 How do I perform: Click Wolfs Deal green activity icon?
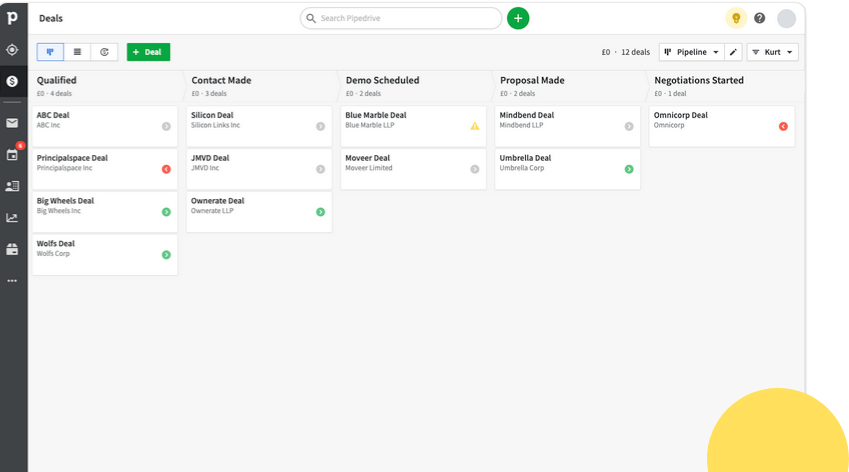[x=166, y=254]
